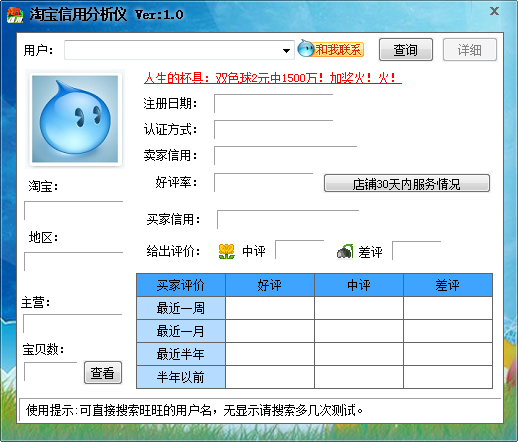Click the 和我联系 Wangwang contact icon
The height and width of the screenshot is (442, 518).
[330, 49]
